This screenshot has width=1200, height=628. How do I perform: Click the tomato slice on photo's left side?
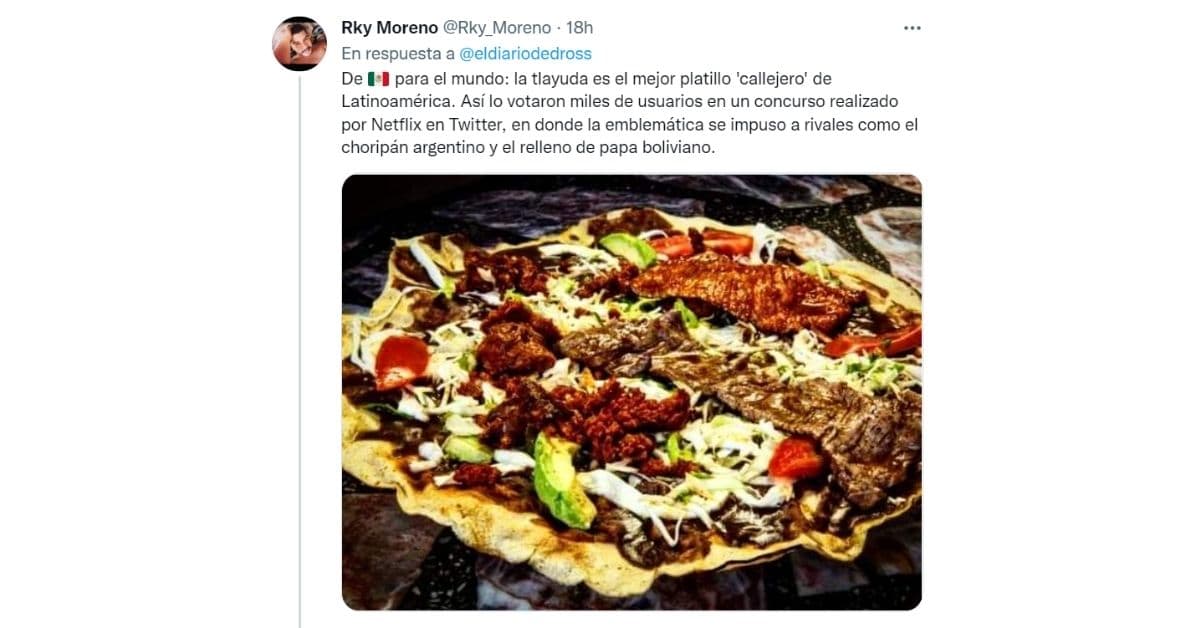click(401, 358)
